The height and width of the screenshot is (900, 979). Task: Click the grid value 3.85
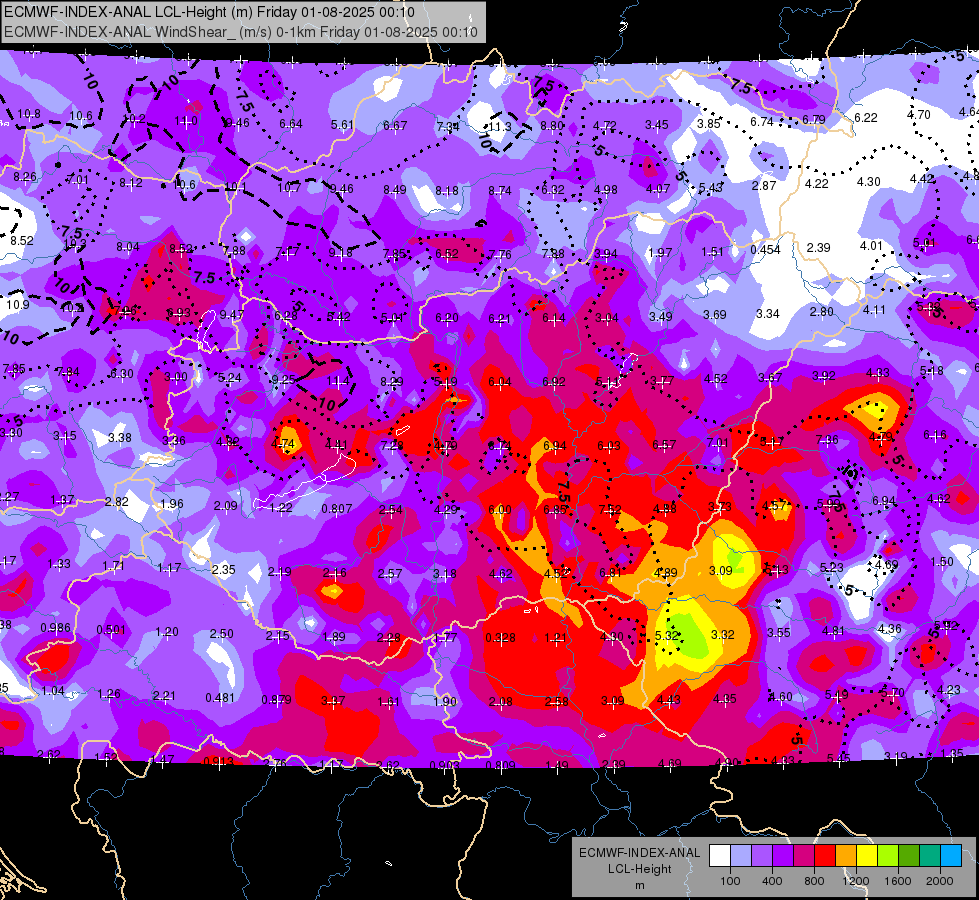pyautogui.click(x=709, y=124)
